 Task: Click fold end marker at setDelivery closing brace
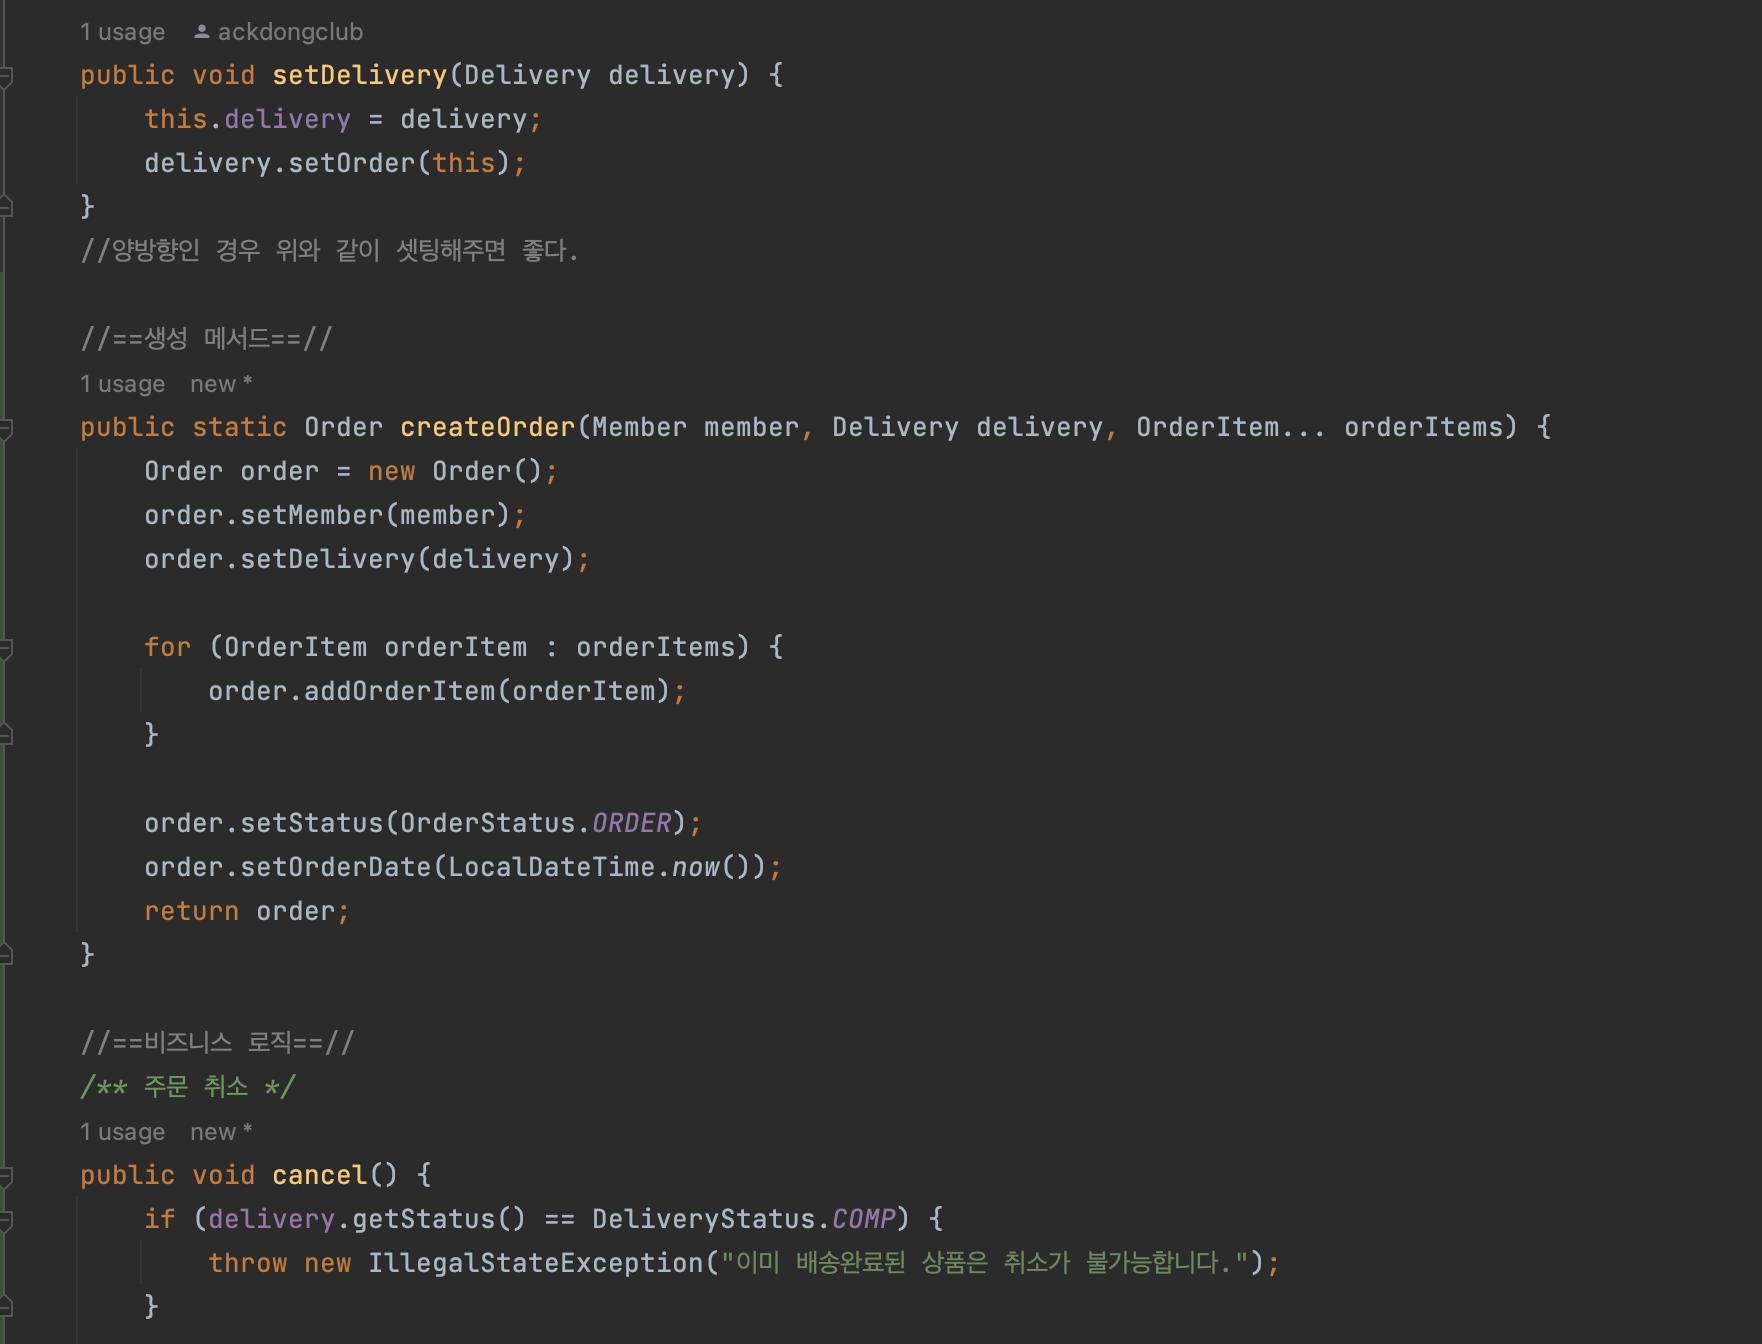6,206
